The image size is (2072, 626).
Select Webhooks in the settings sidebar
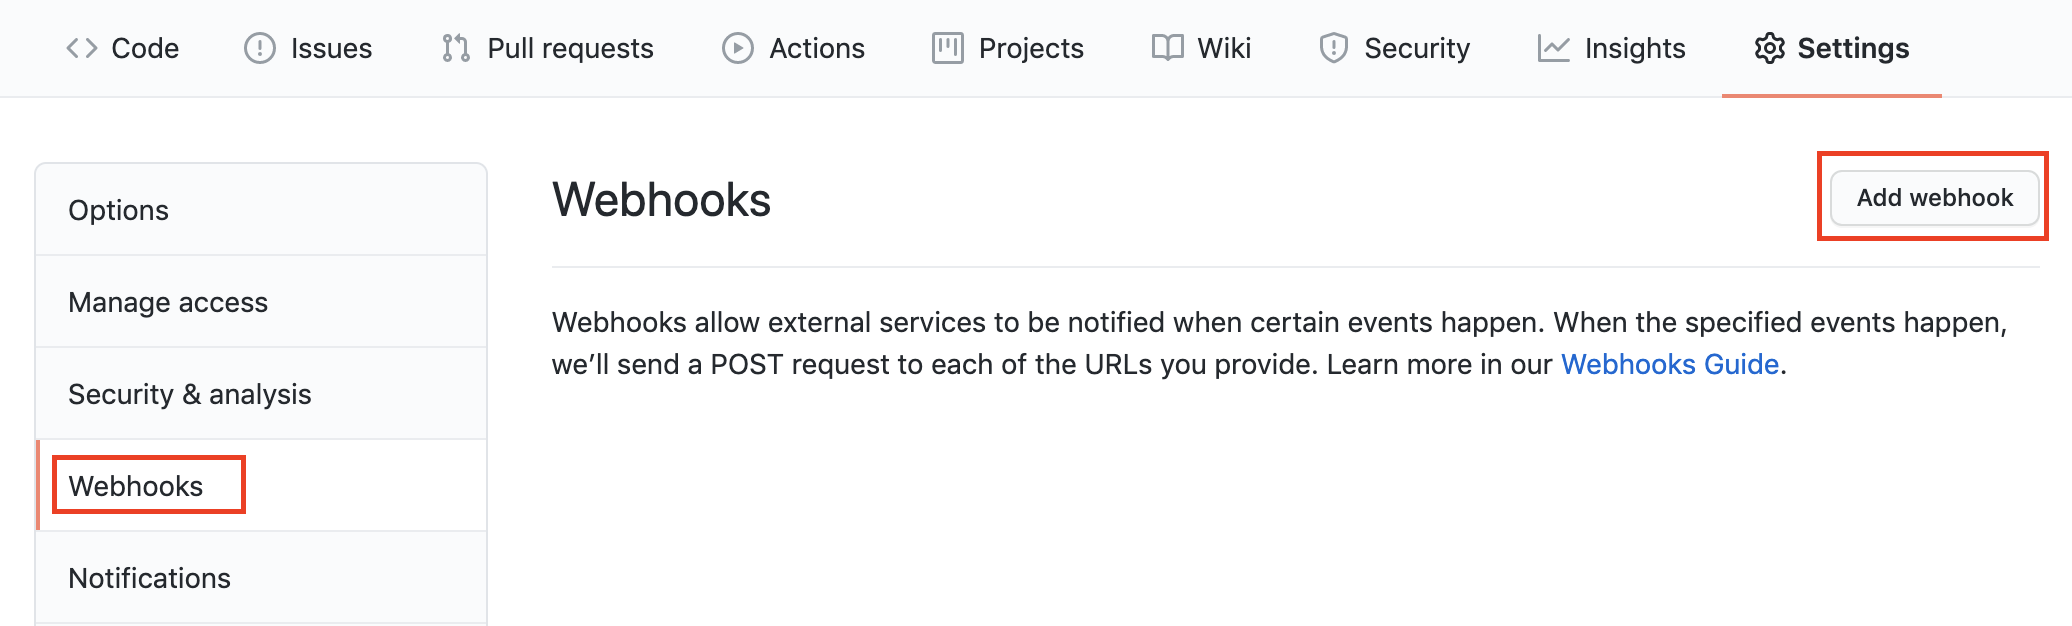pyautogui.click(x=136, y=486)
